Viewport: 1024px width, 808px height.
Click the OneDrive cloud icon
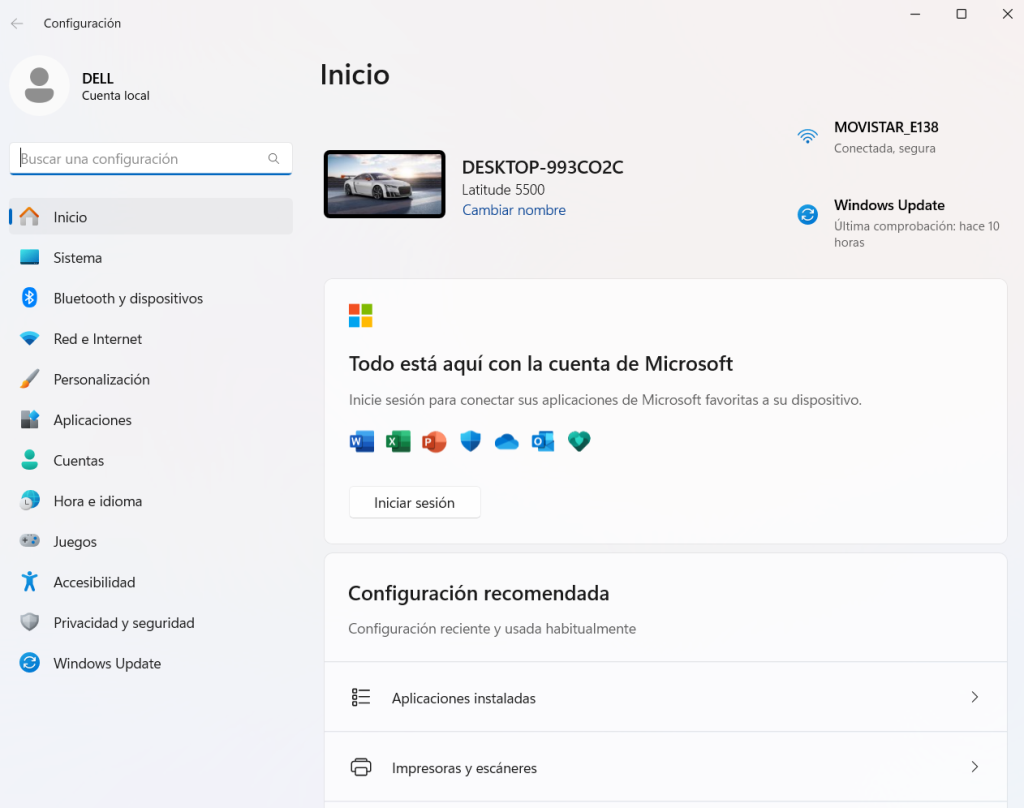click(x=507, y=442)
